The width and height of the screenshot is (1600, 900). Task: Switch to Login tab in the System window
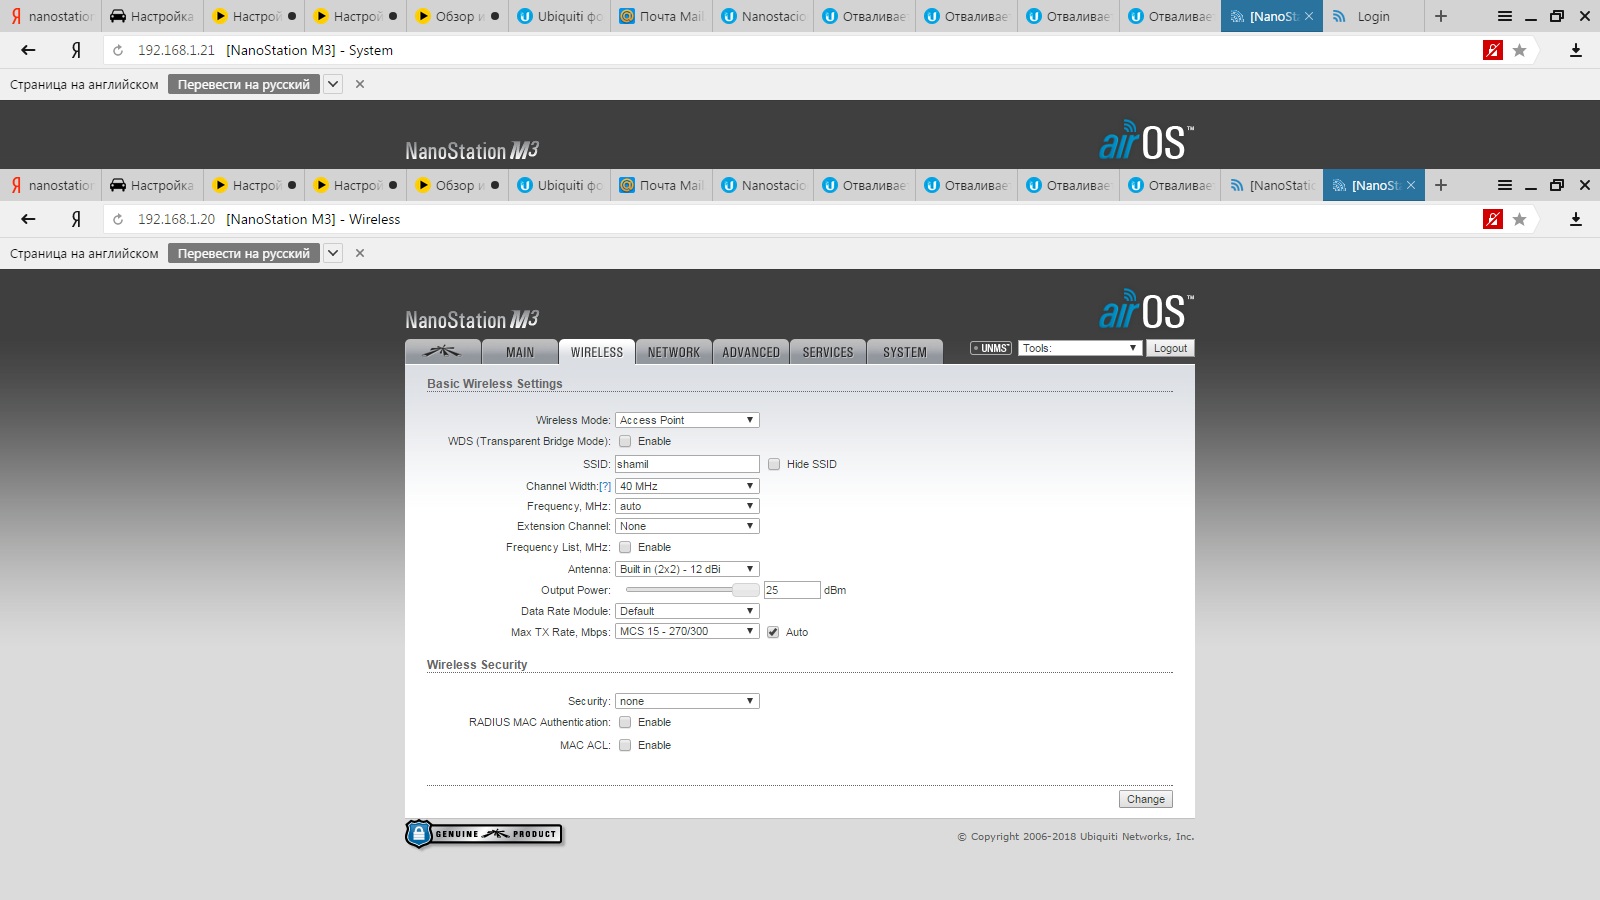(x=1372, y=16)
